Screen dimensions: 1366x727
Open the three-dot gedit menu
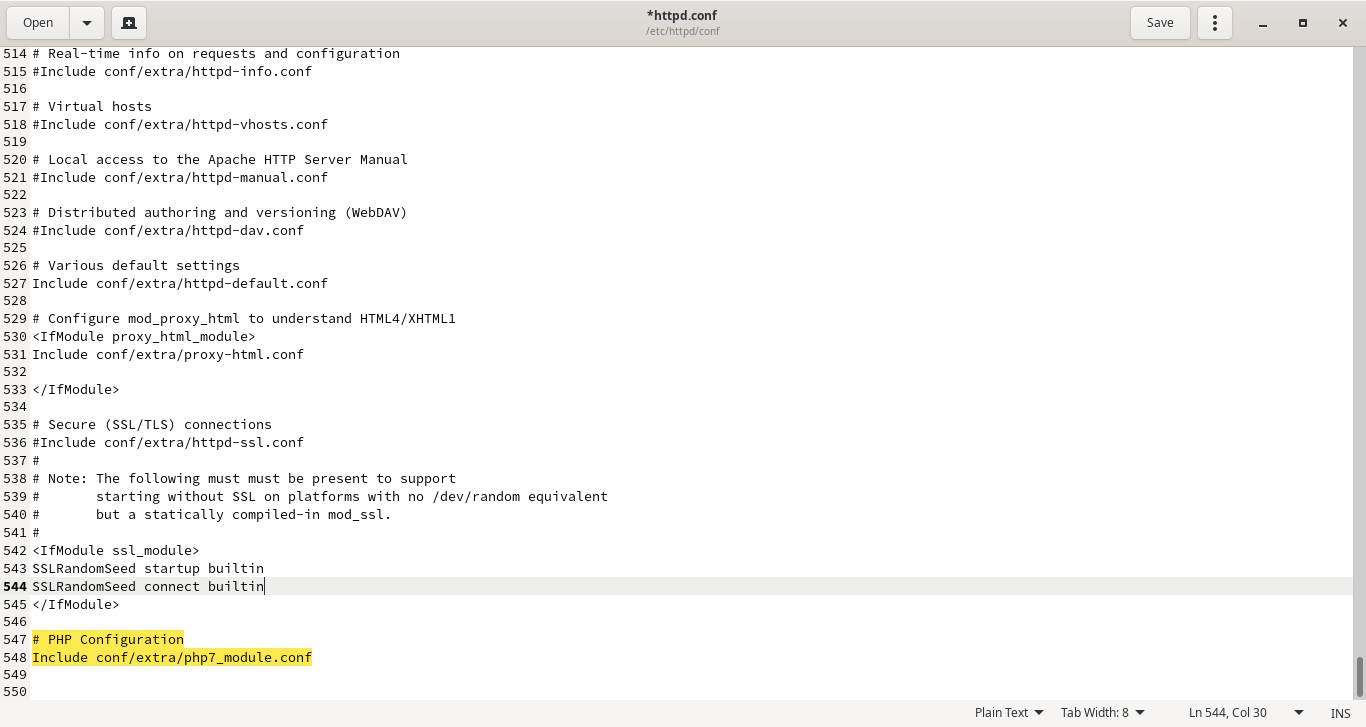pos(1215,23)
